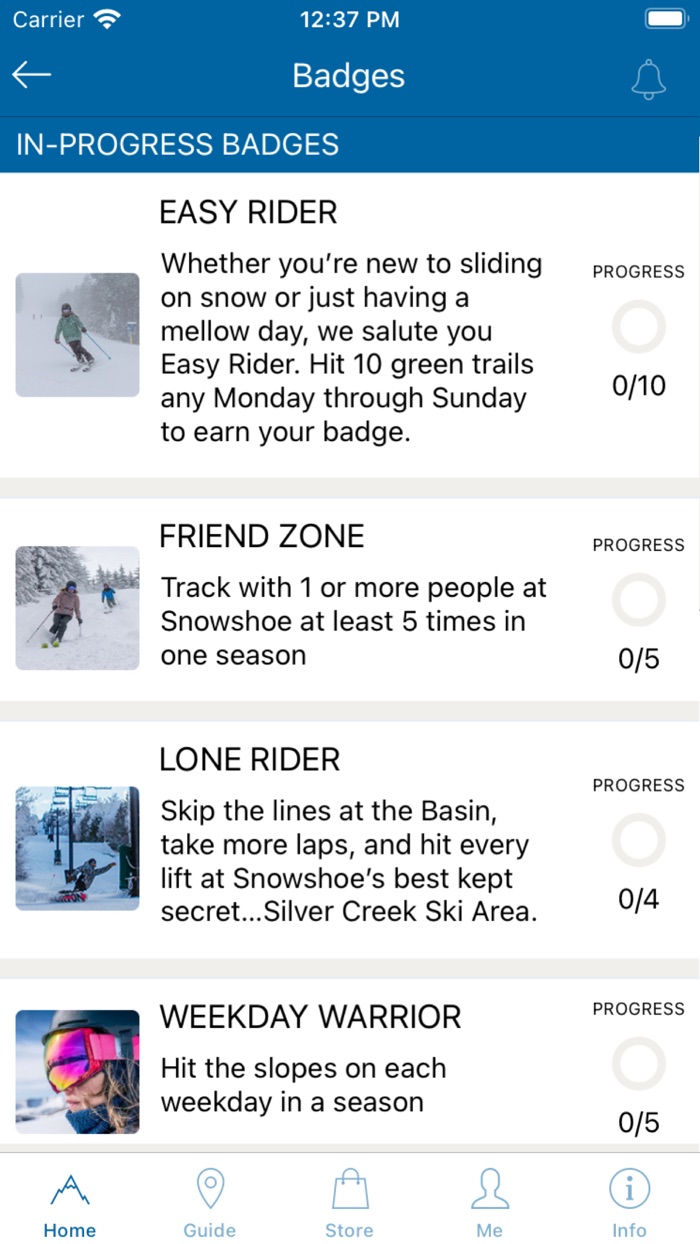The image size is (700, 1244).
Task: Switch to the Me tab
Action: 489,1200
